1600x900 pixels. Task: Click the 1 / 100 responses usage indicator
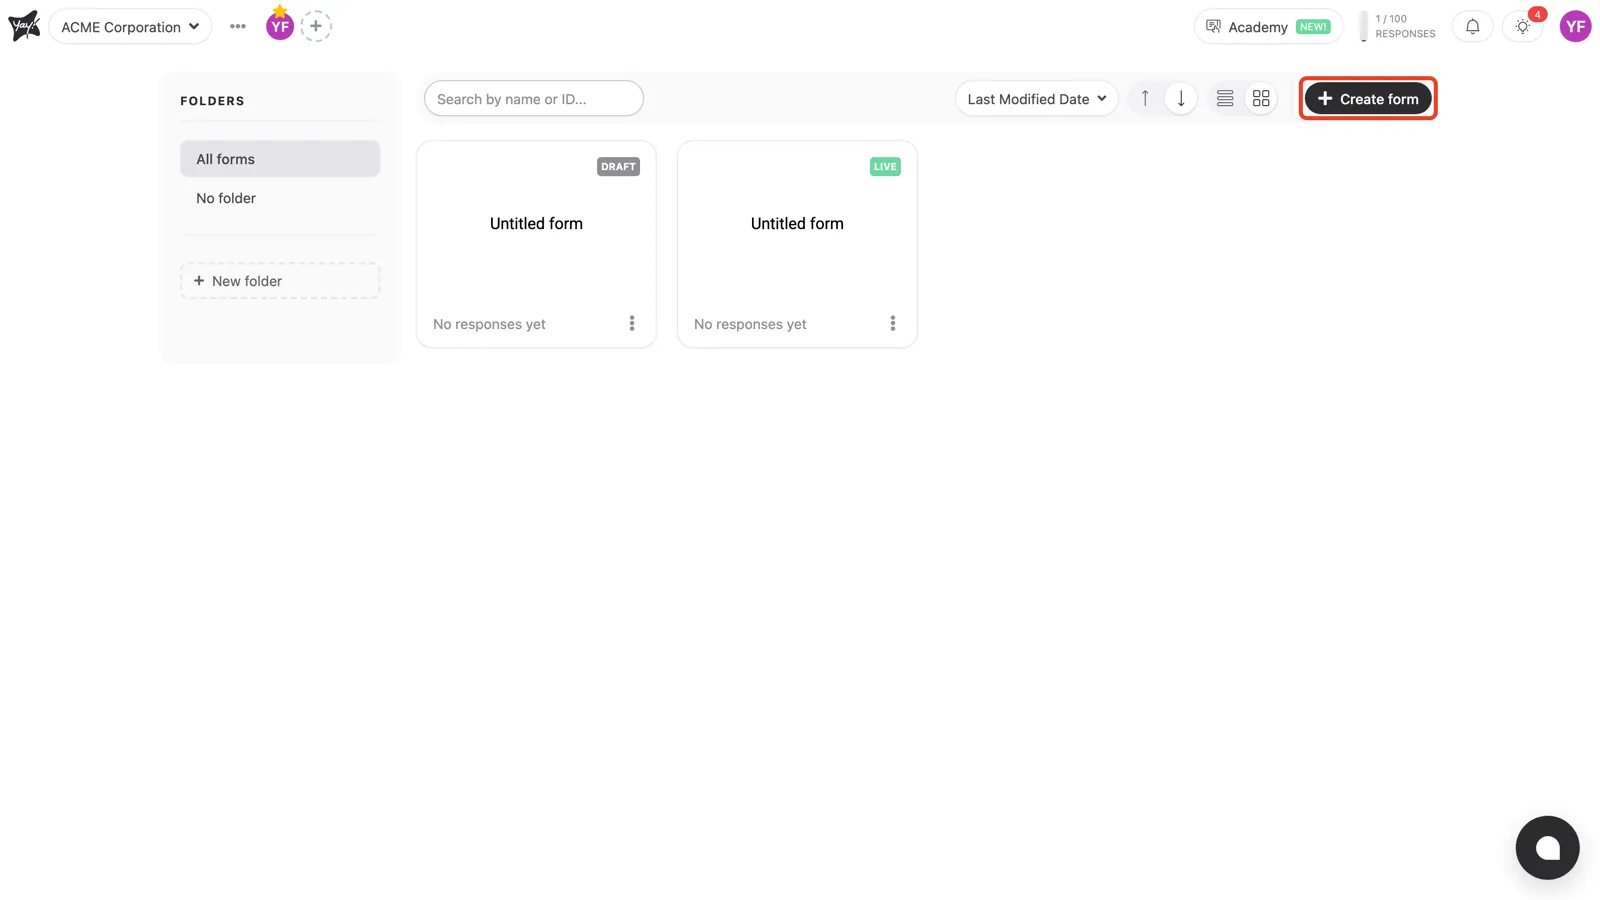(1397, 27)
